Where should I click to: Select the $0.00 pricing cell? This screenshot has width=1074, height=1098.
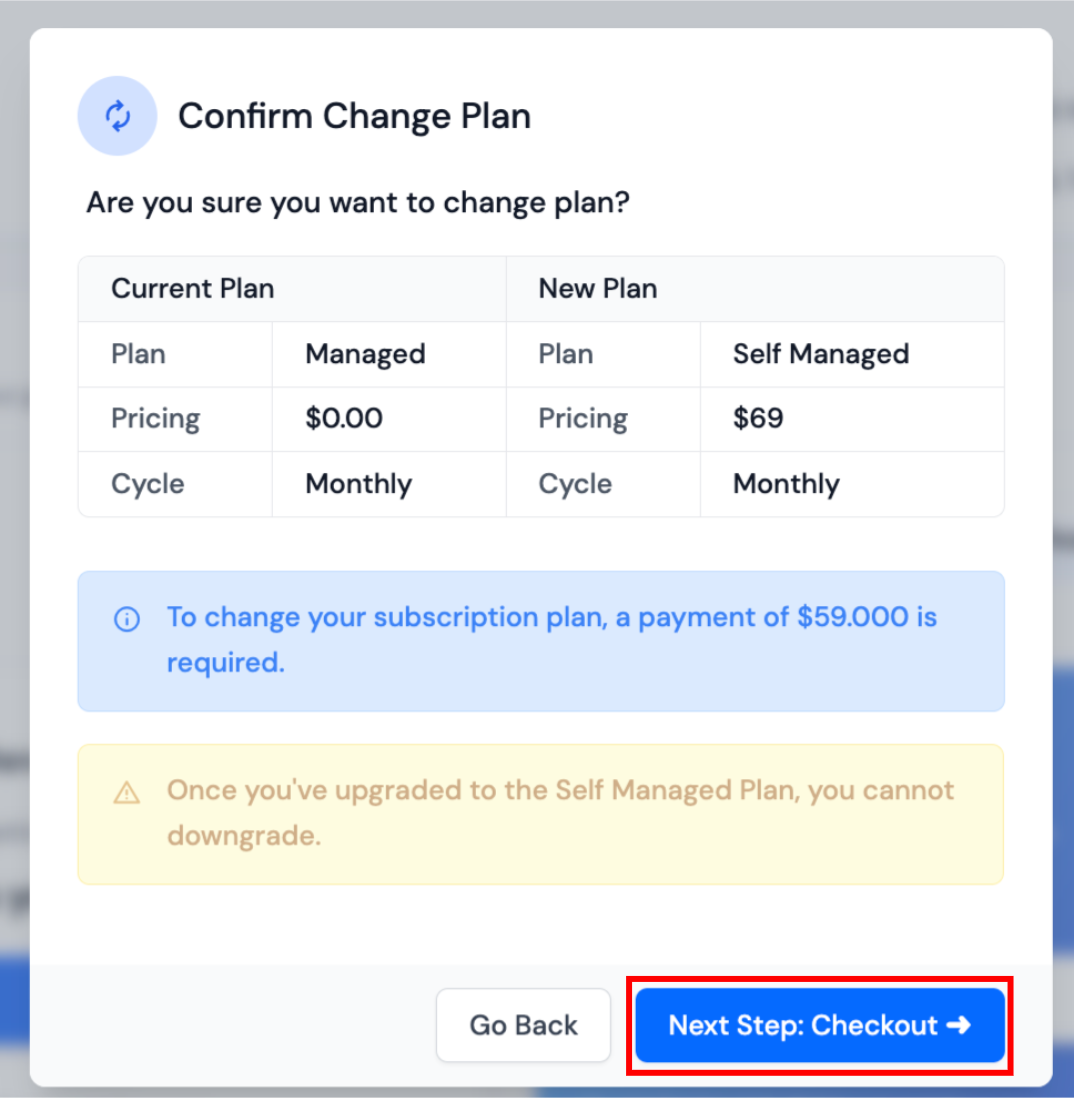pyautogui.click(x=344, y=419)
